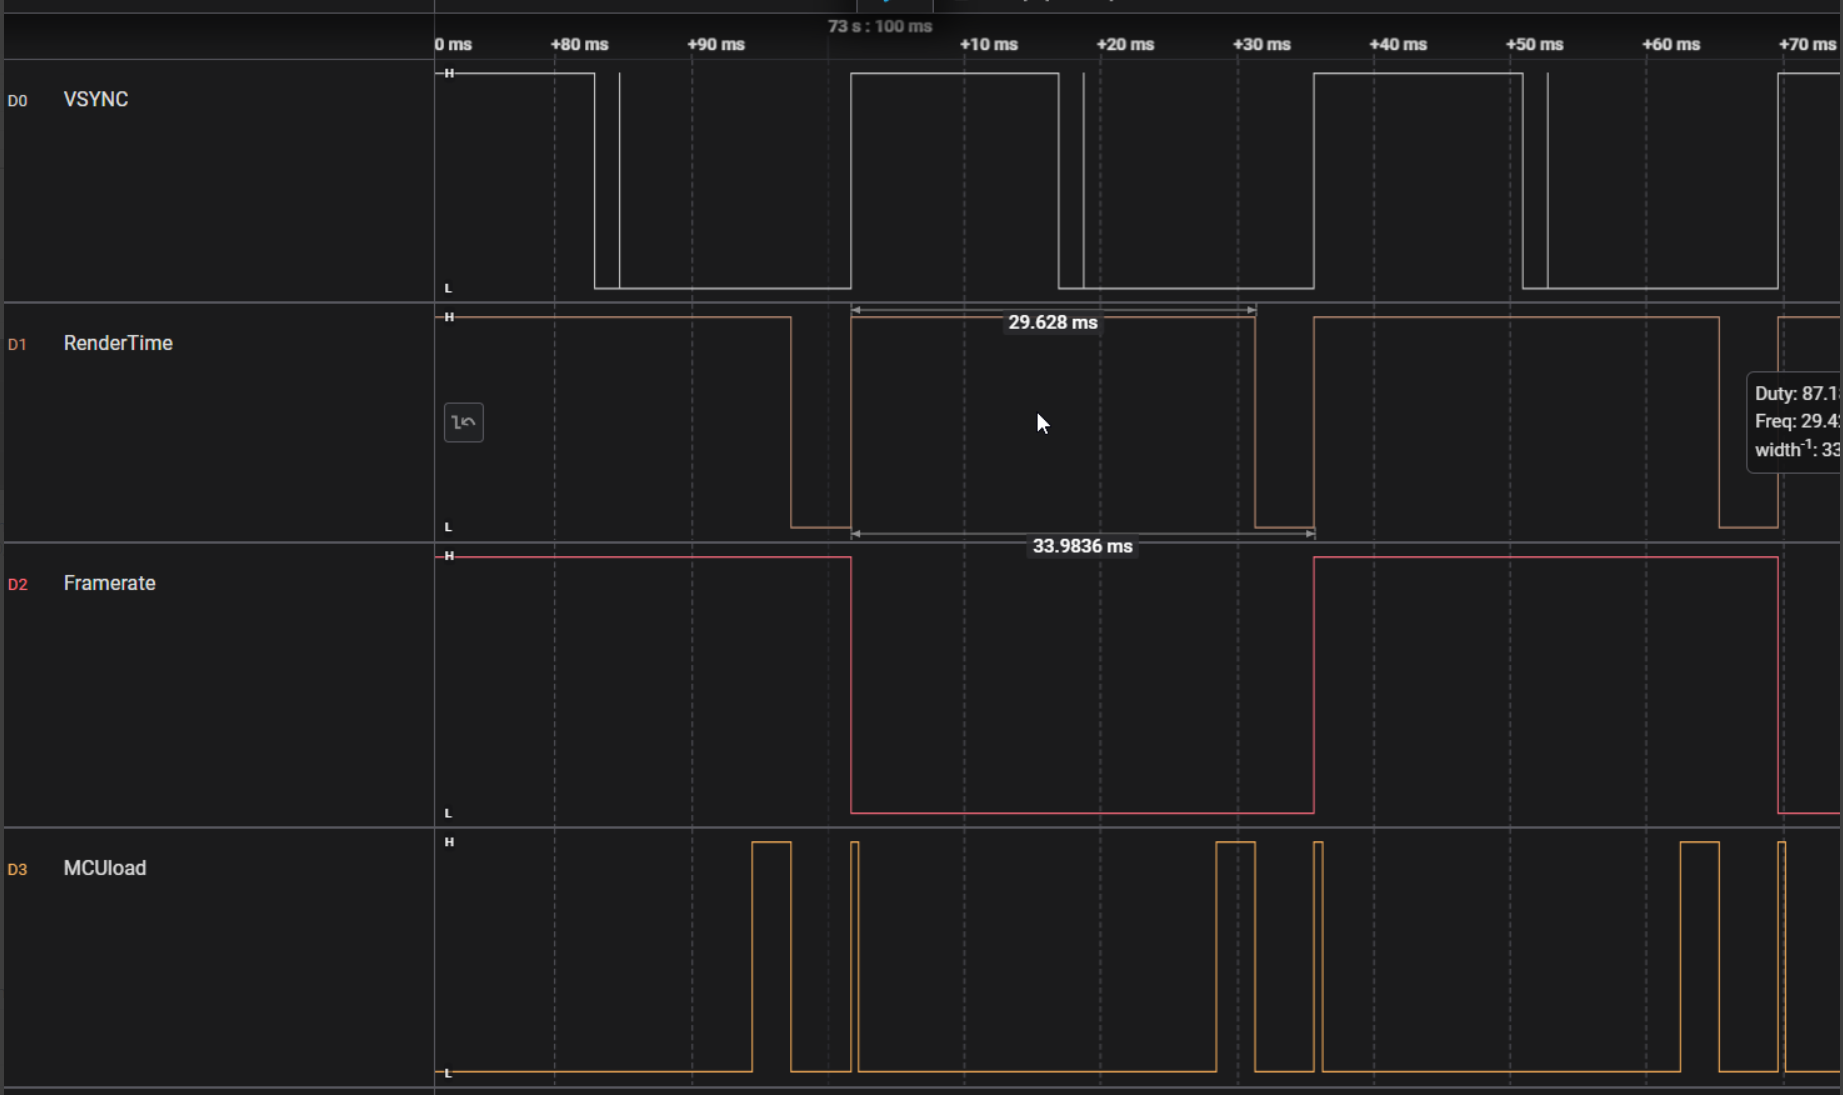1843x1095 pixels.
Task: Click the MCUload channel label
Action: pos(104,868)
